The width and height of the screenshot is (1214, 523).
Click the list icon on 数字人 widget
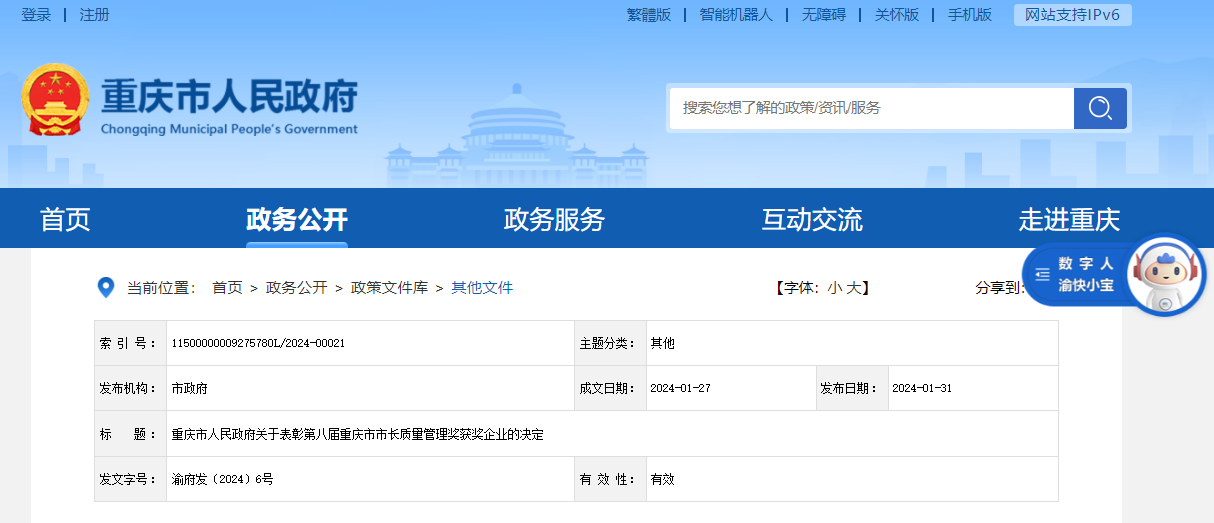tap(1042, 274)
